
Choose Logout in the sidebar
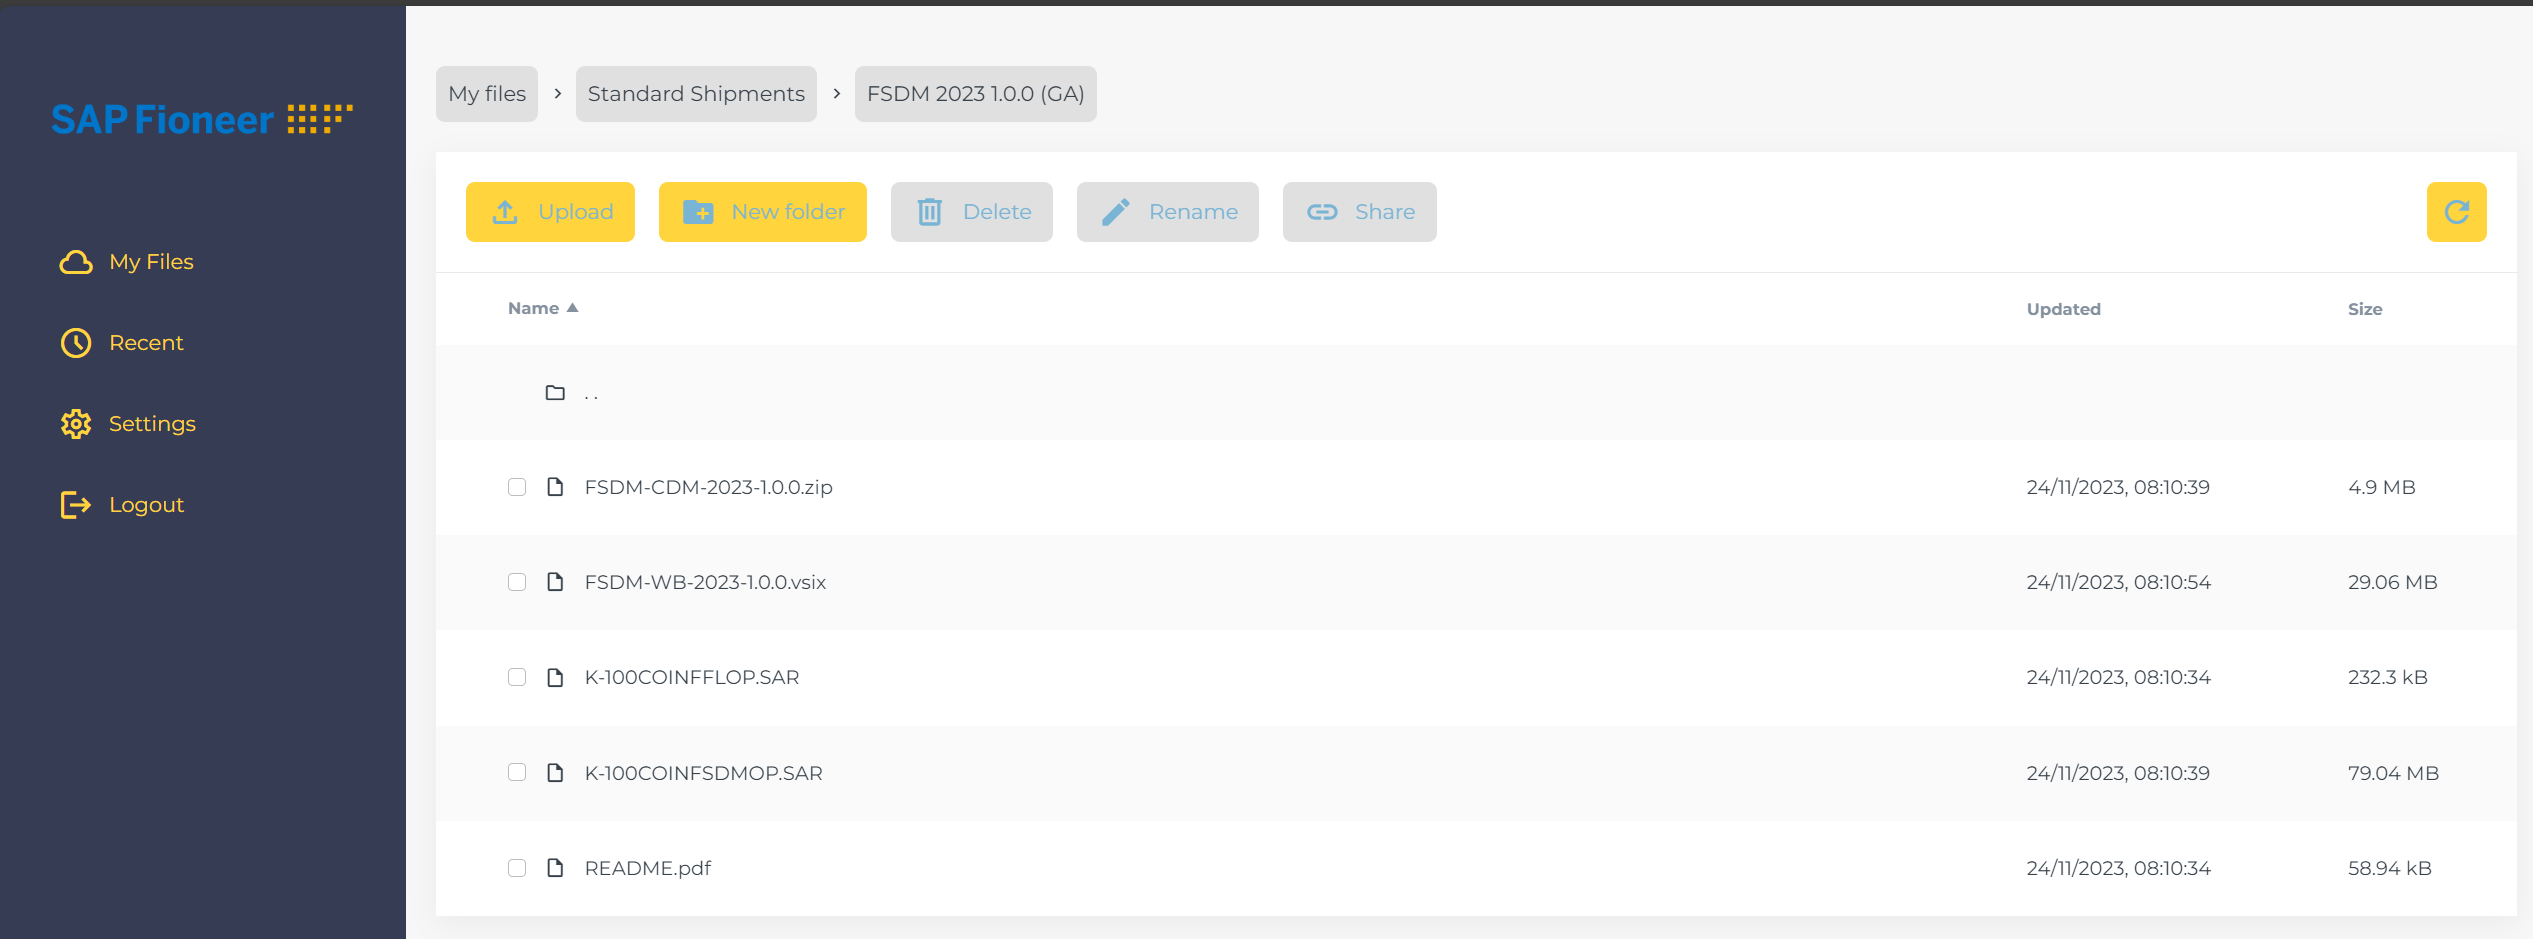click(x=146, y=505)
